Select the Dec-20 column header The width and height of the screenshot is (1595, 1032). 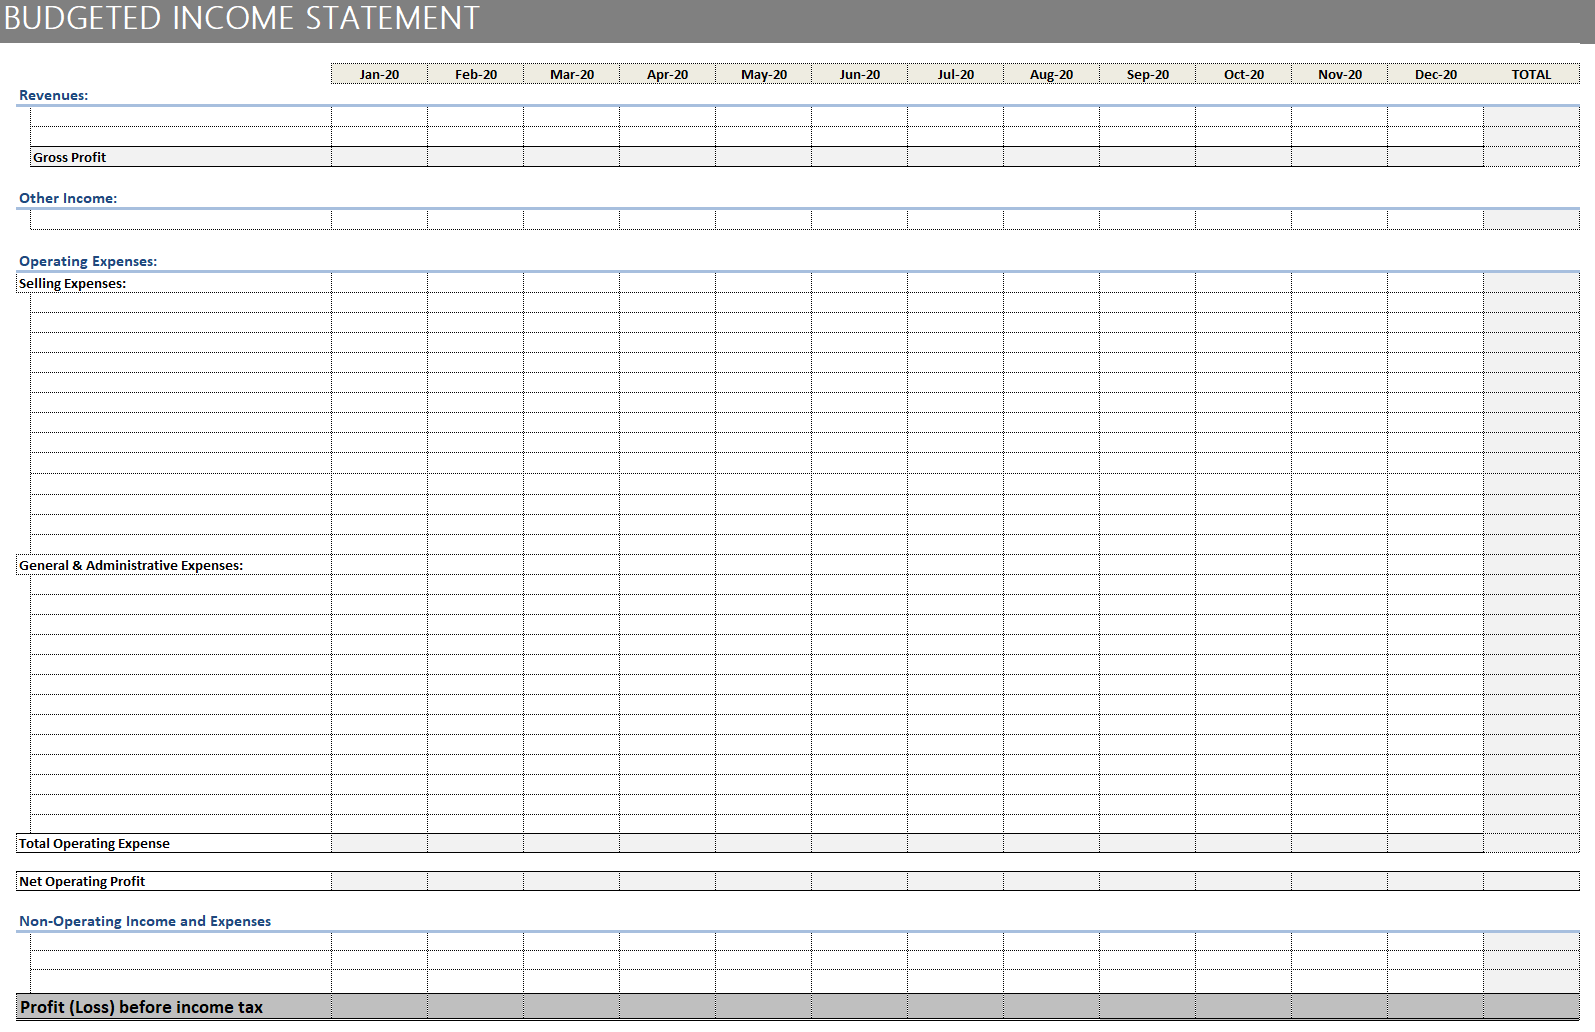(x=1435, y=74)
